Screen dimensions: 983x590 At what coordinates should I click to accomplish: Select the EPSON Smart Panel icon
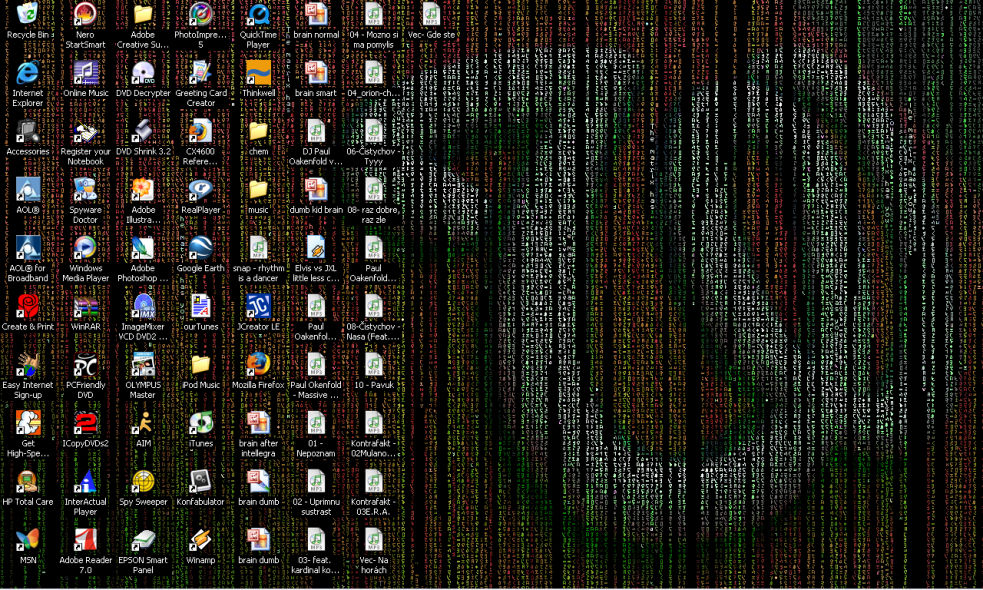(x=143, y=539)
